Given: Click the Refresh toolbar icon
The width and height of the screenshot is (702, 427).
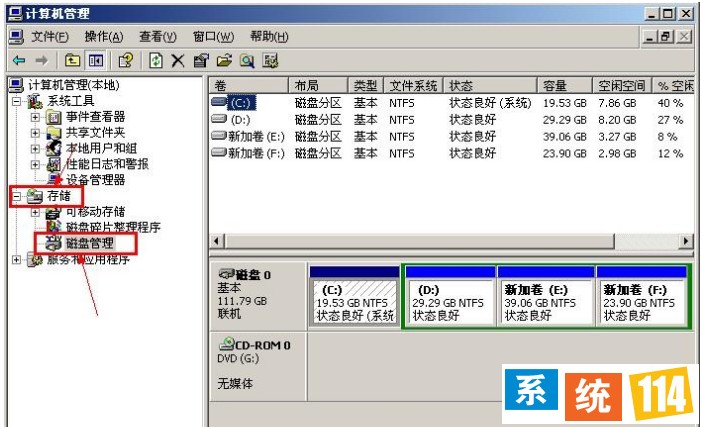Looking at the screenshot, I should (x=155, y=60).
